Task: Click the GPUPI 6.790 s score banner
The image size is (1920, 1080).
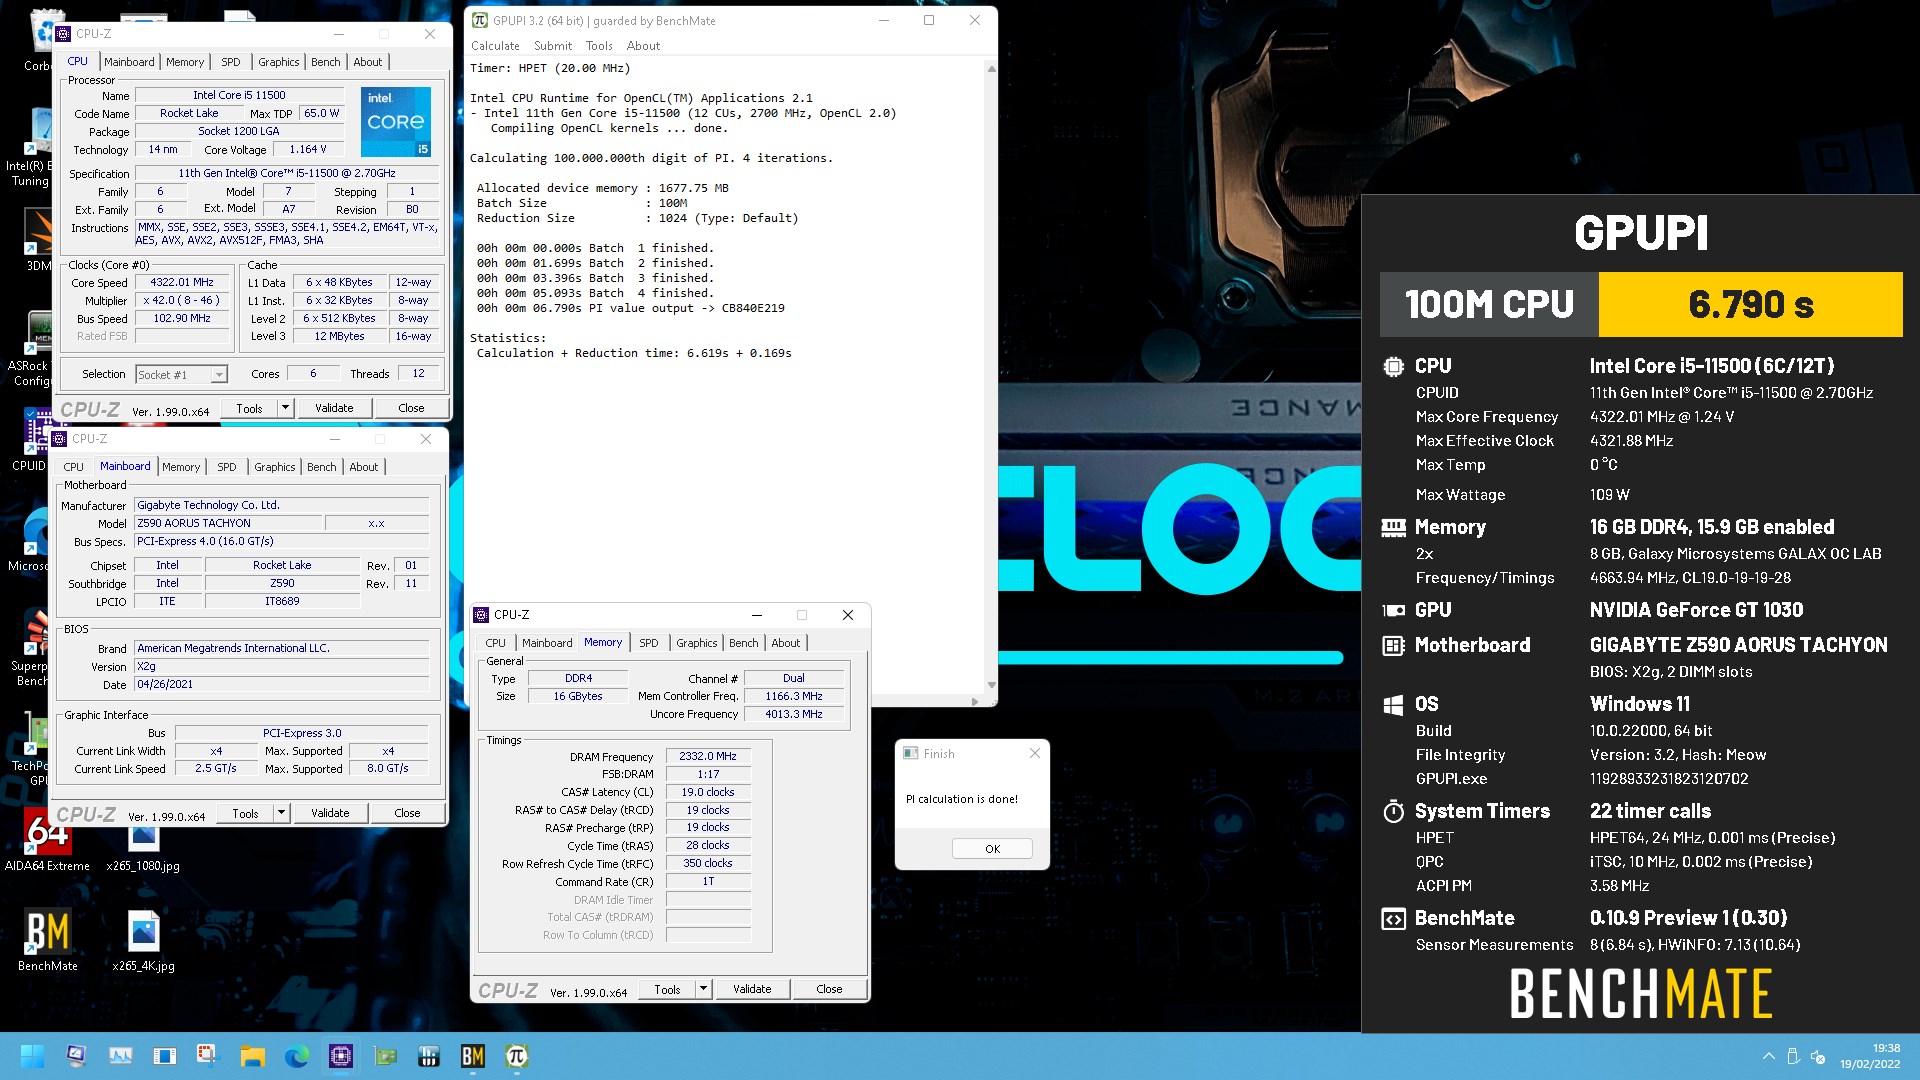Action: tap(1750, 304)
